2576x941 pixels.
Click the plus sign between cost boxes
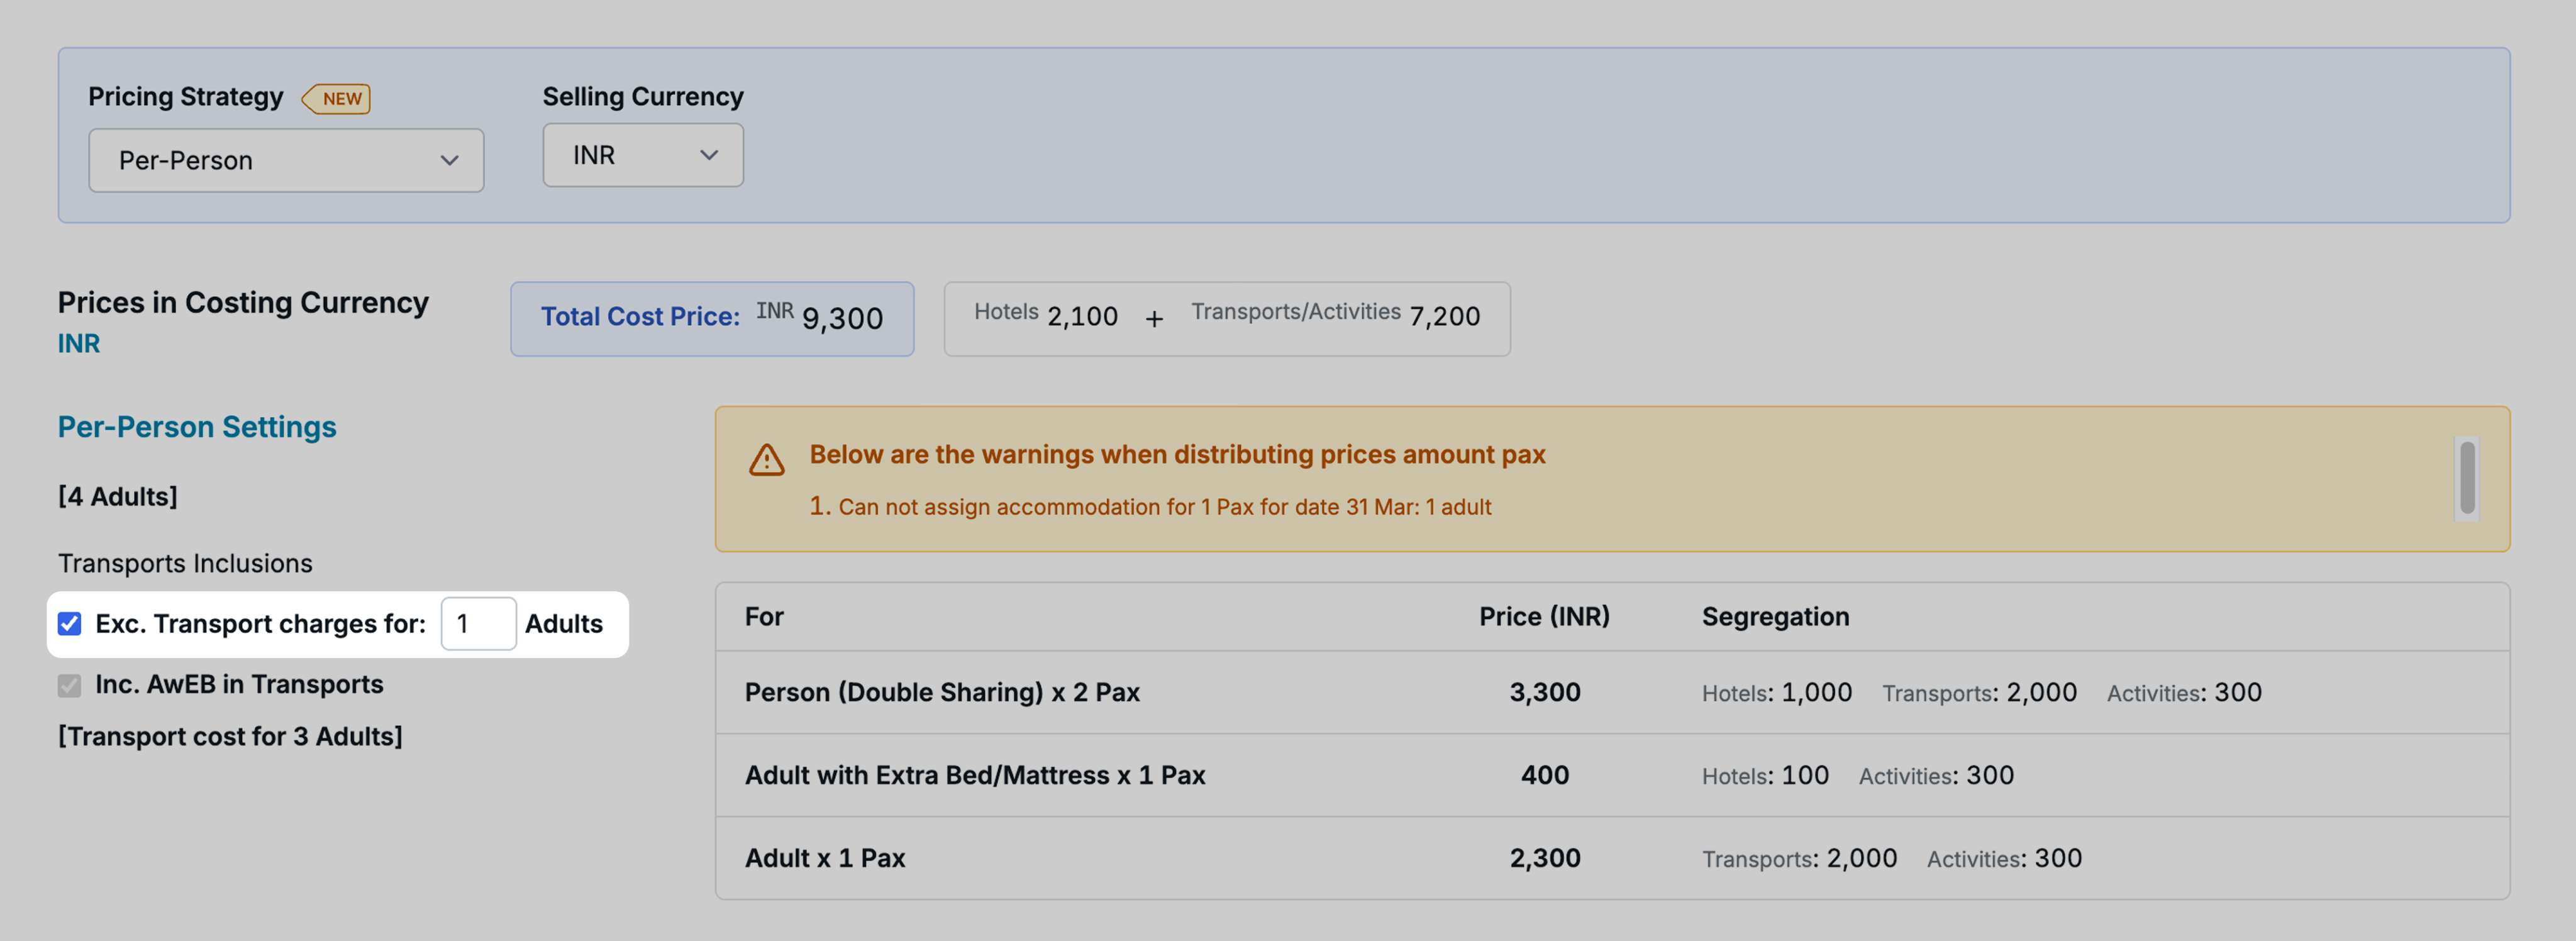coord(1154,319)
